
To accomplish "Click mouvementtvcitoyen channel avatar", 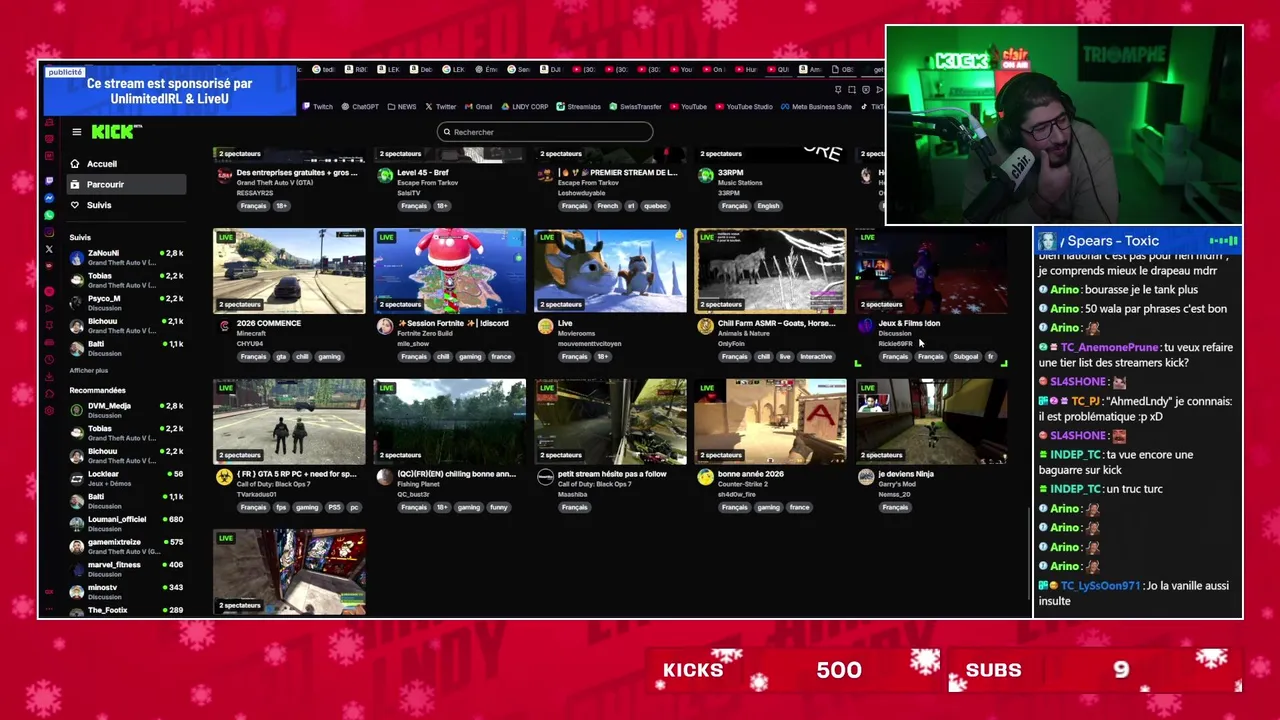I will pyautogui.click(x=545, y=327).
